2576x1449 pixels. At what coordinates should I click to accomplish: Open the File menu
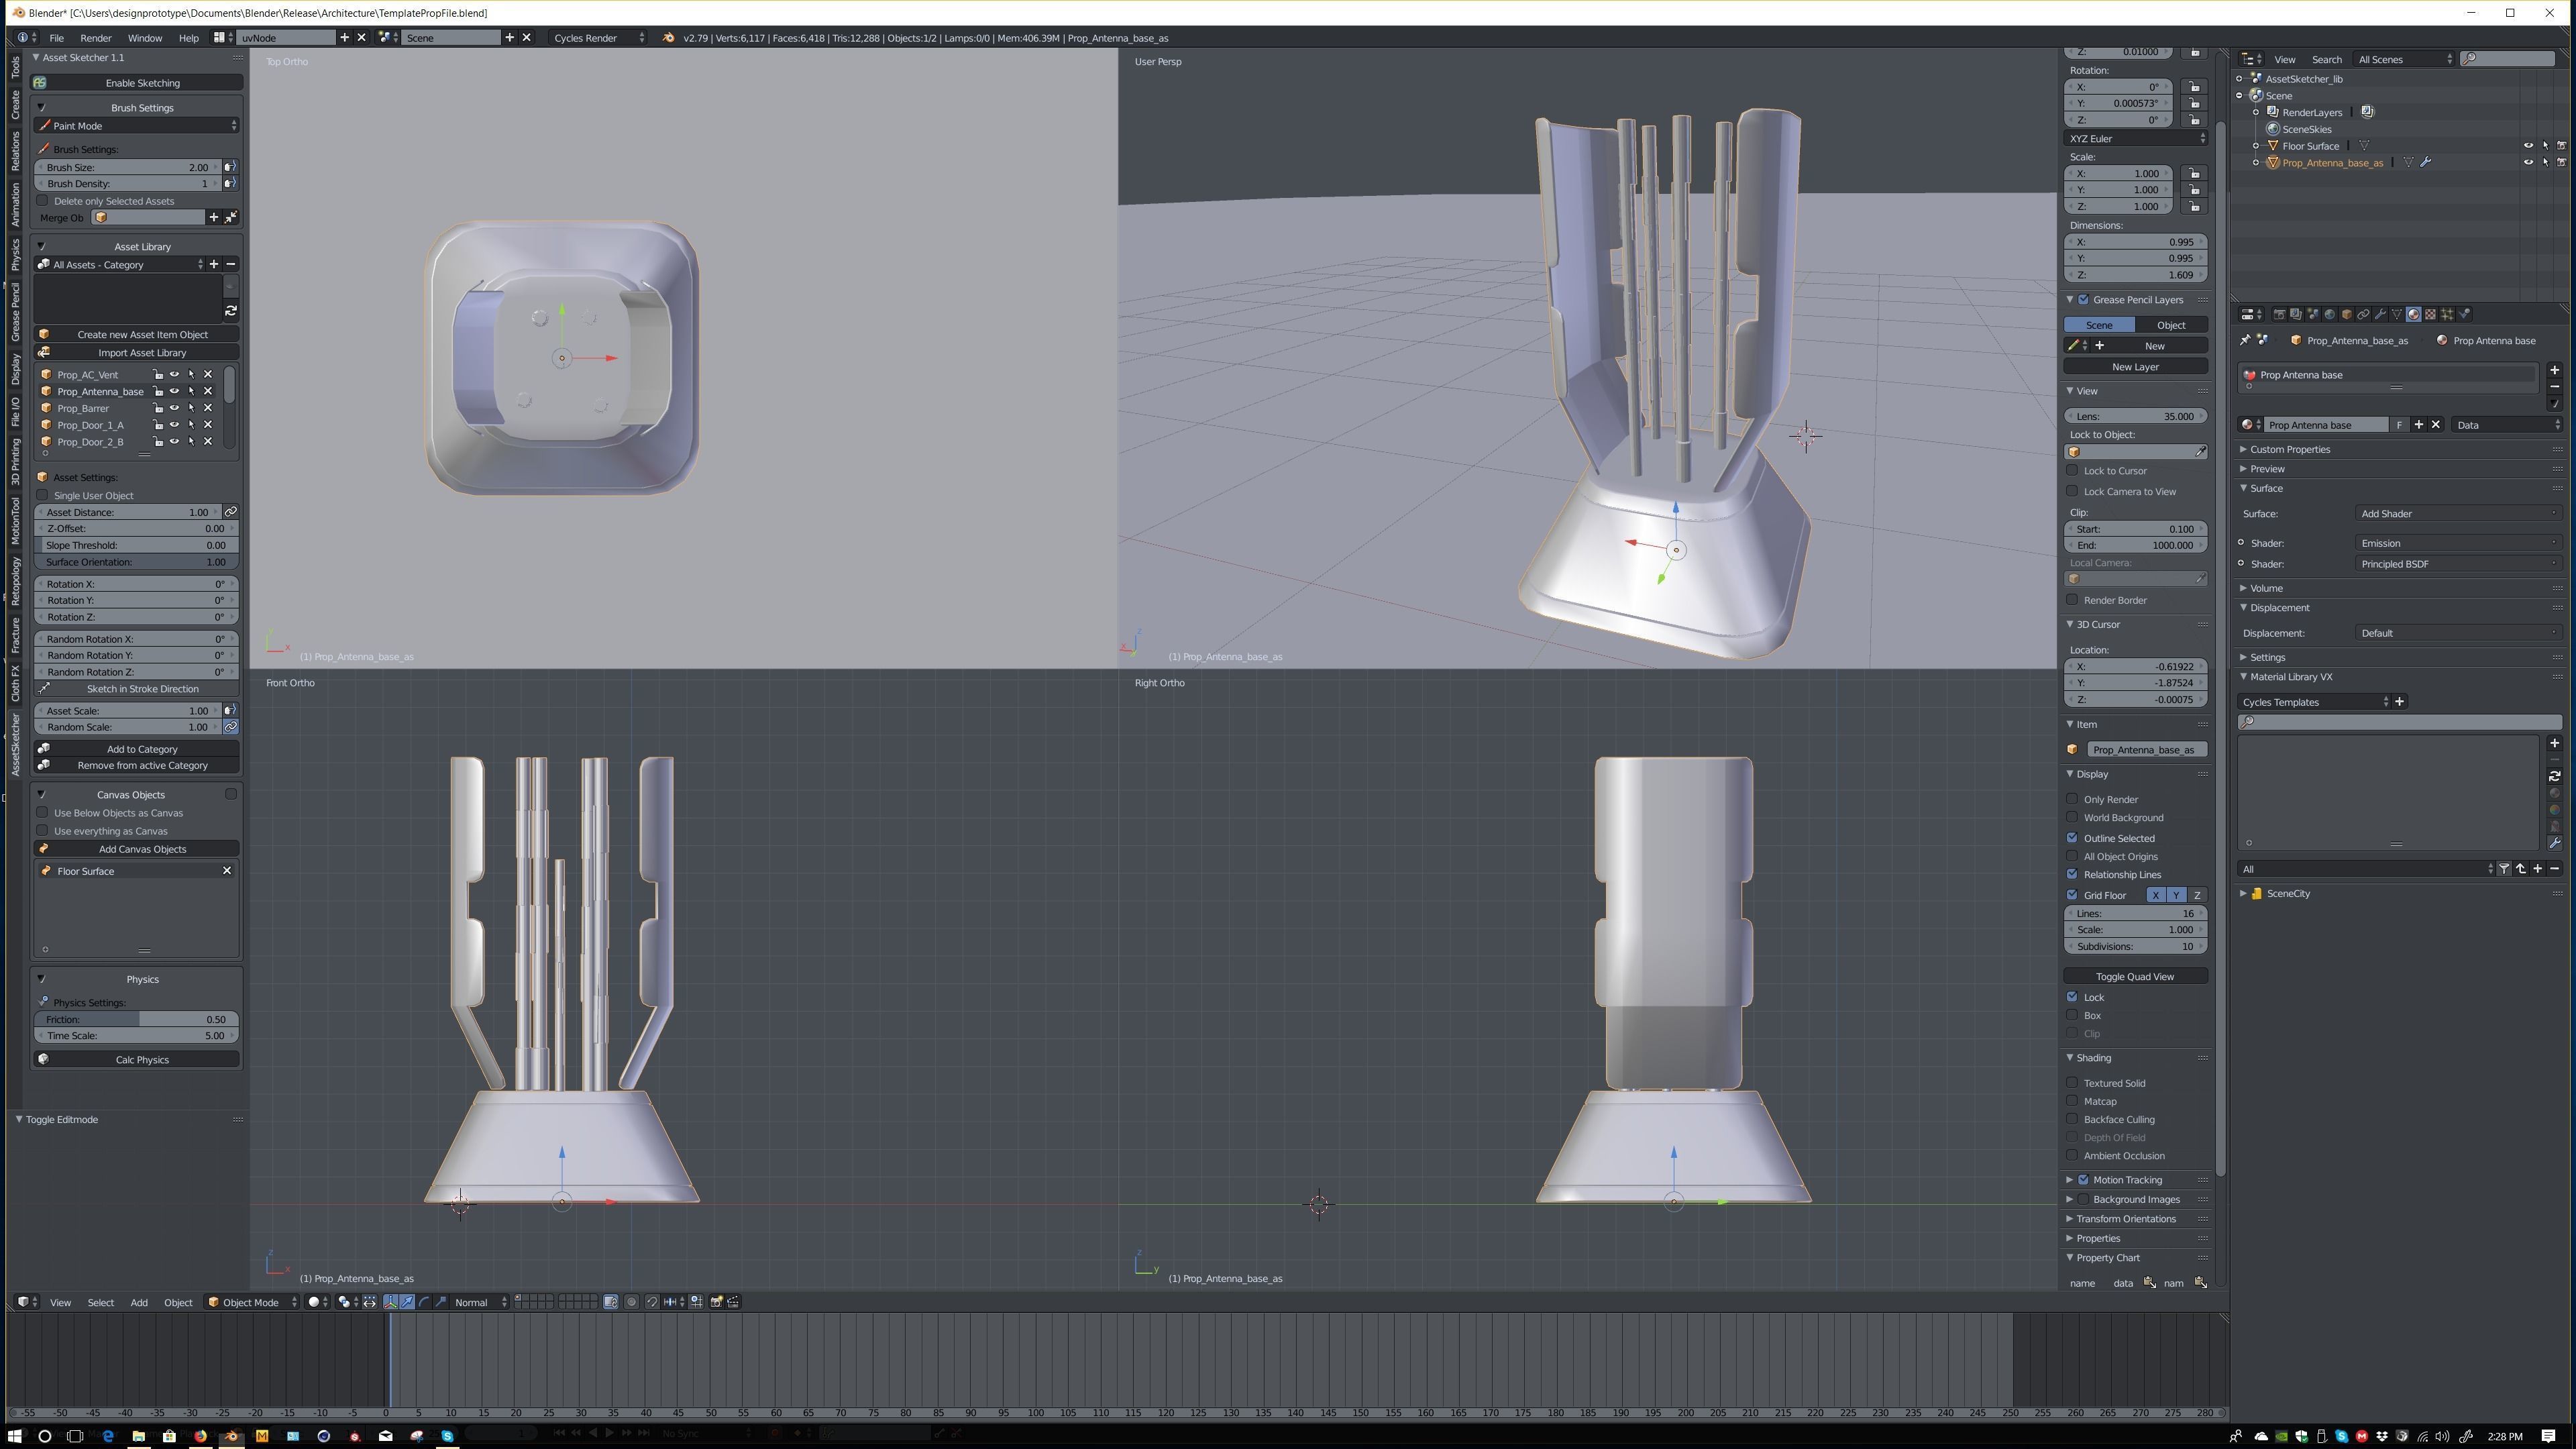pyautogui.click(x=57, y=38)
